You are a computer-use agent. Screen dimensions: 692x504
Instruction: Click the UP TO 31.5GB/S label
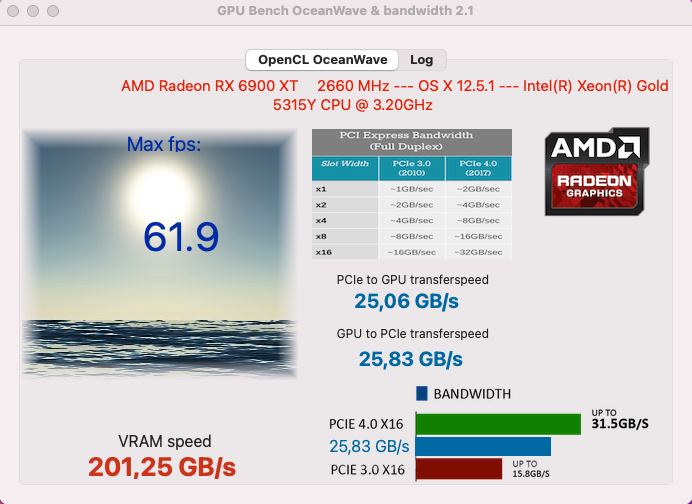click(x=620, y=419)
